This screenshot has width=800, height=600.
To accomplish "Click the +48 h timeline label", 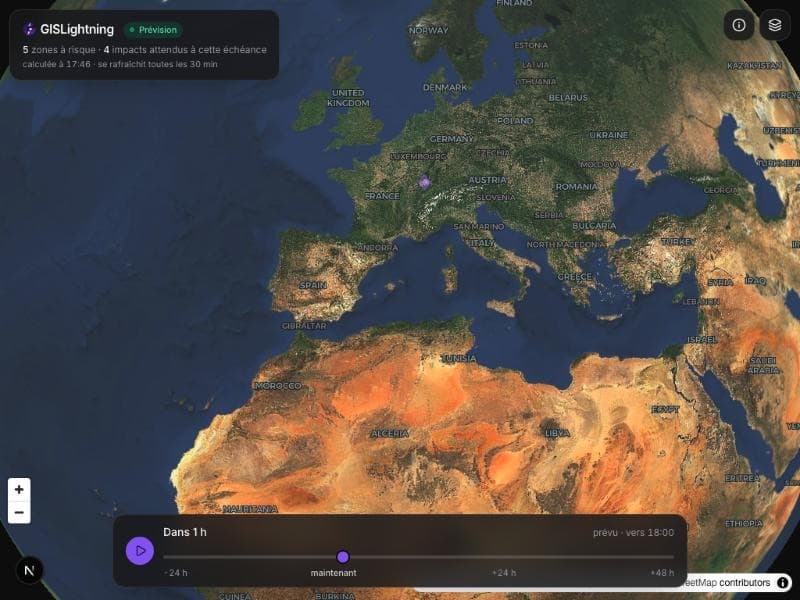I will [x=662, y=572].
